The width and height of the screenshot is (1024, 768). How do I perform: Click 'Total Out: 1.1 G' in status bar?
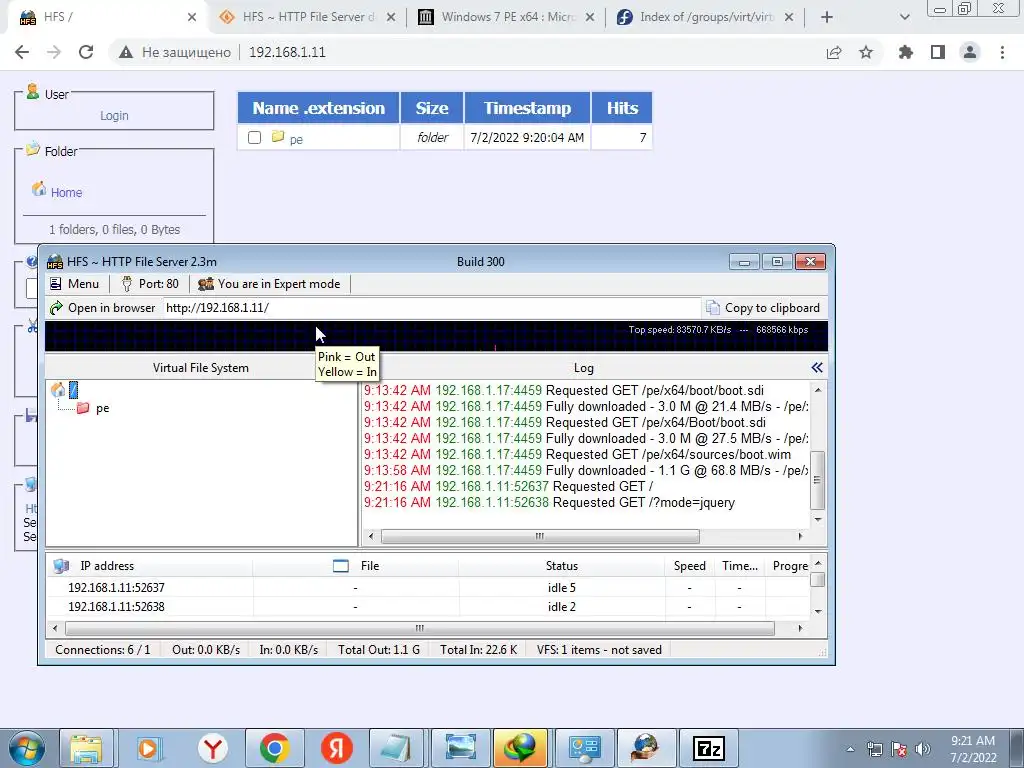(379, 650)
